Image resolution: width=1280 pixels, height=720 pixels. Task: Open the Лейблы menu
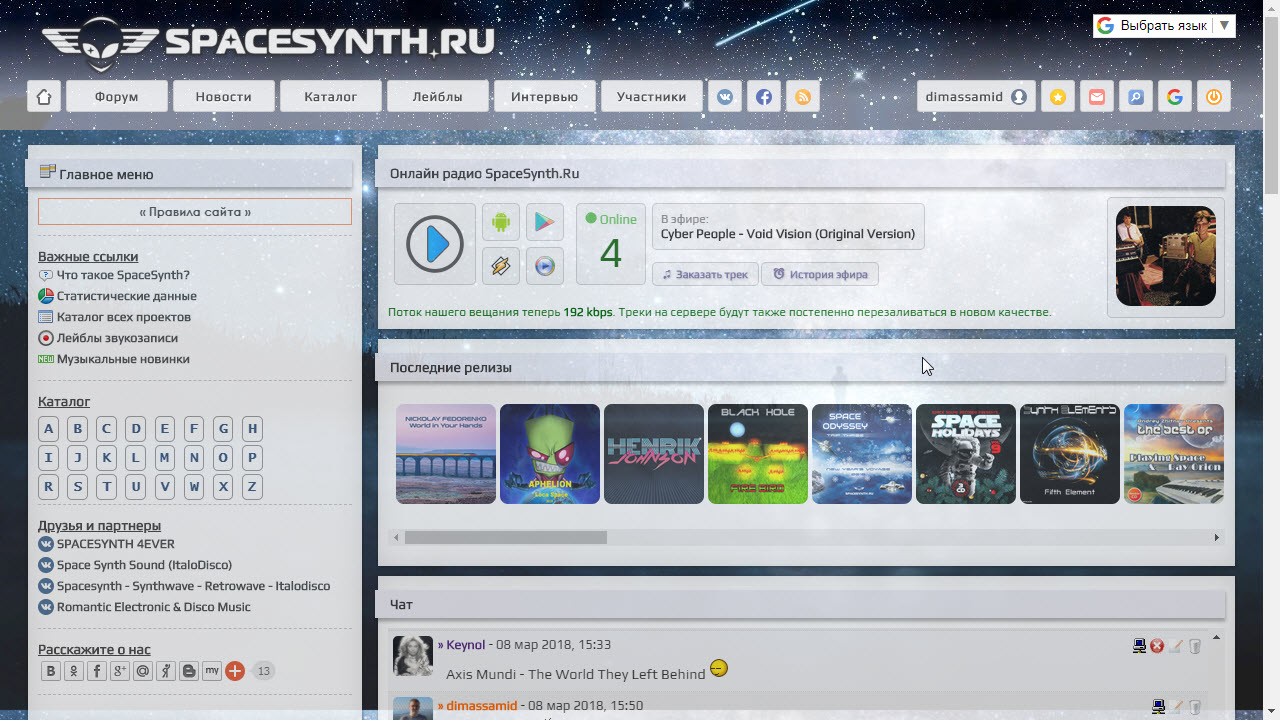tap(438, 97)
